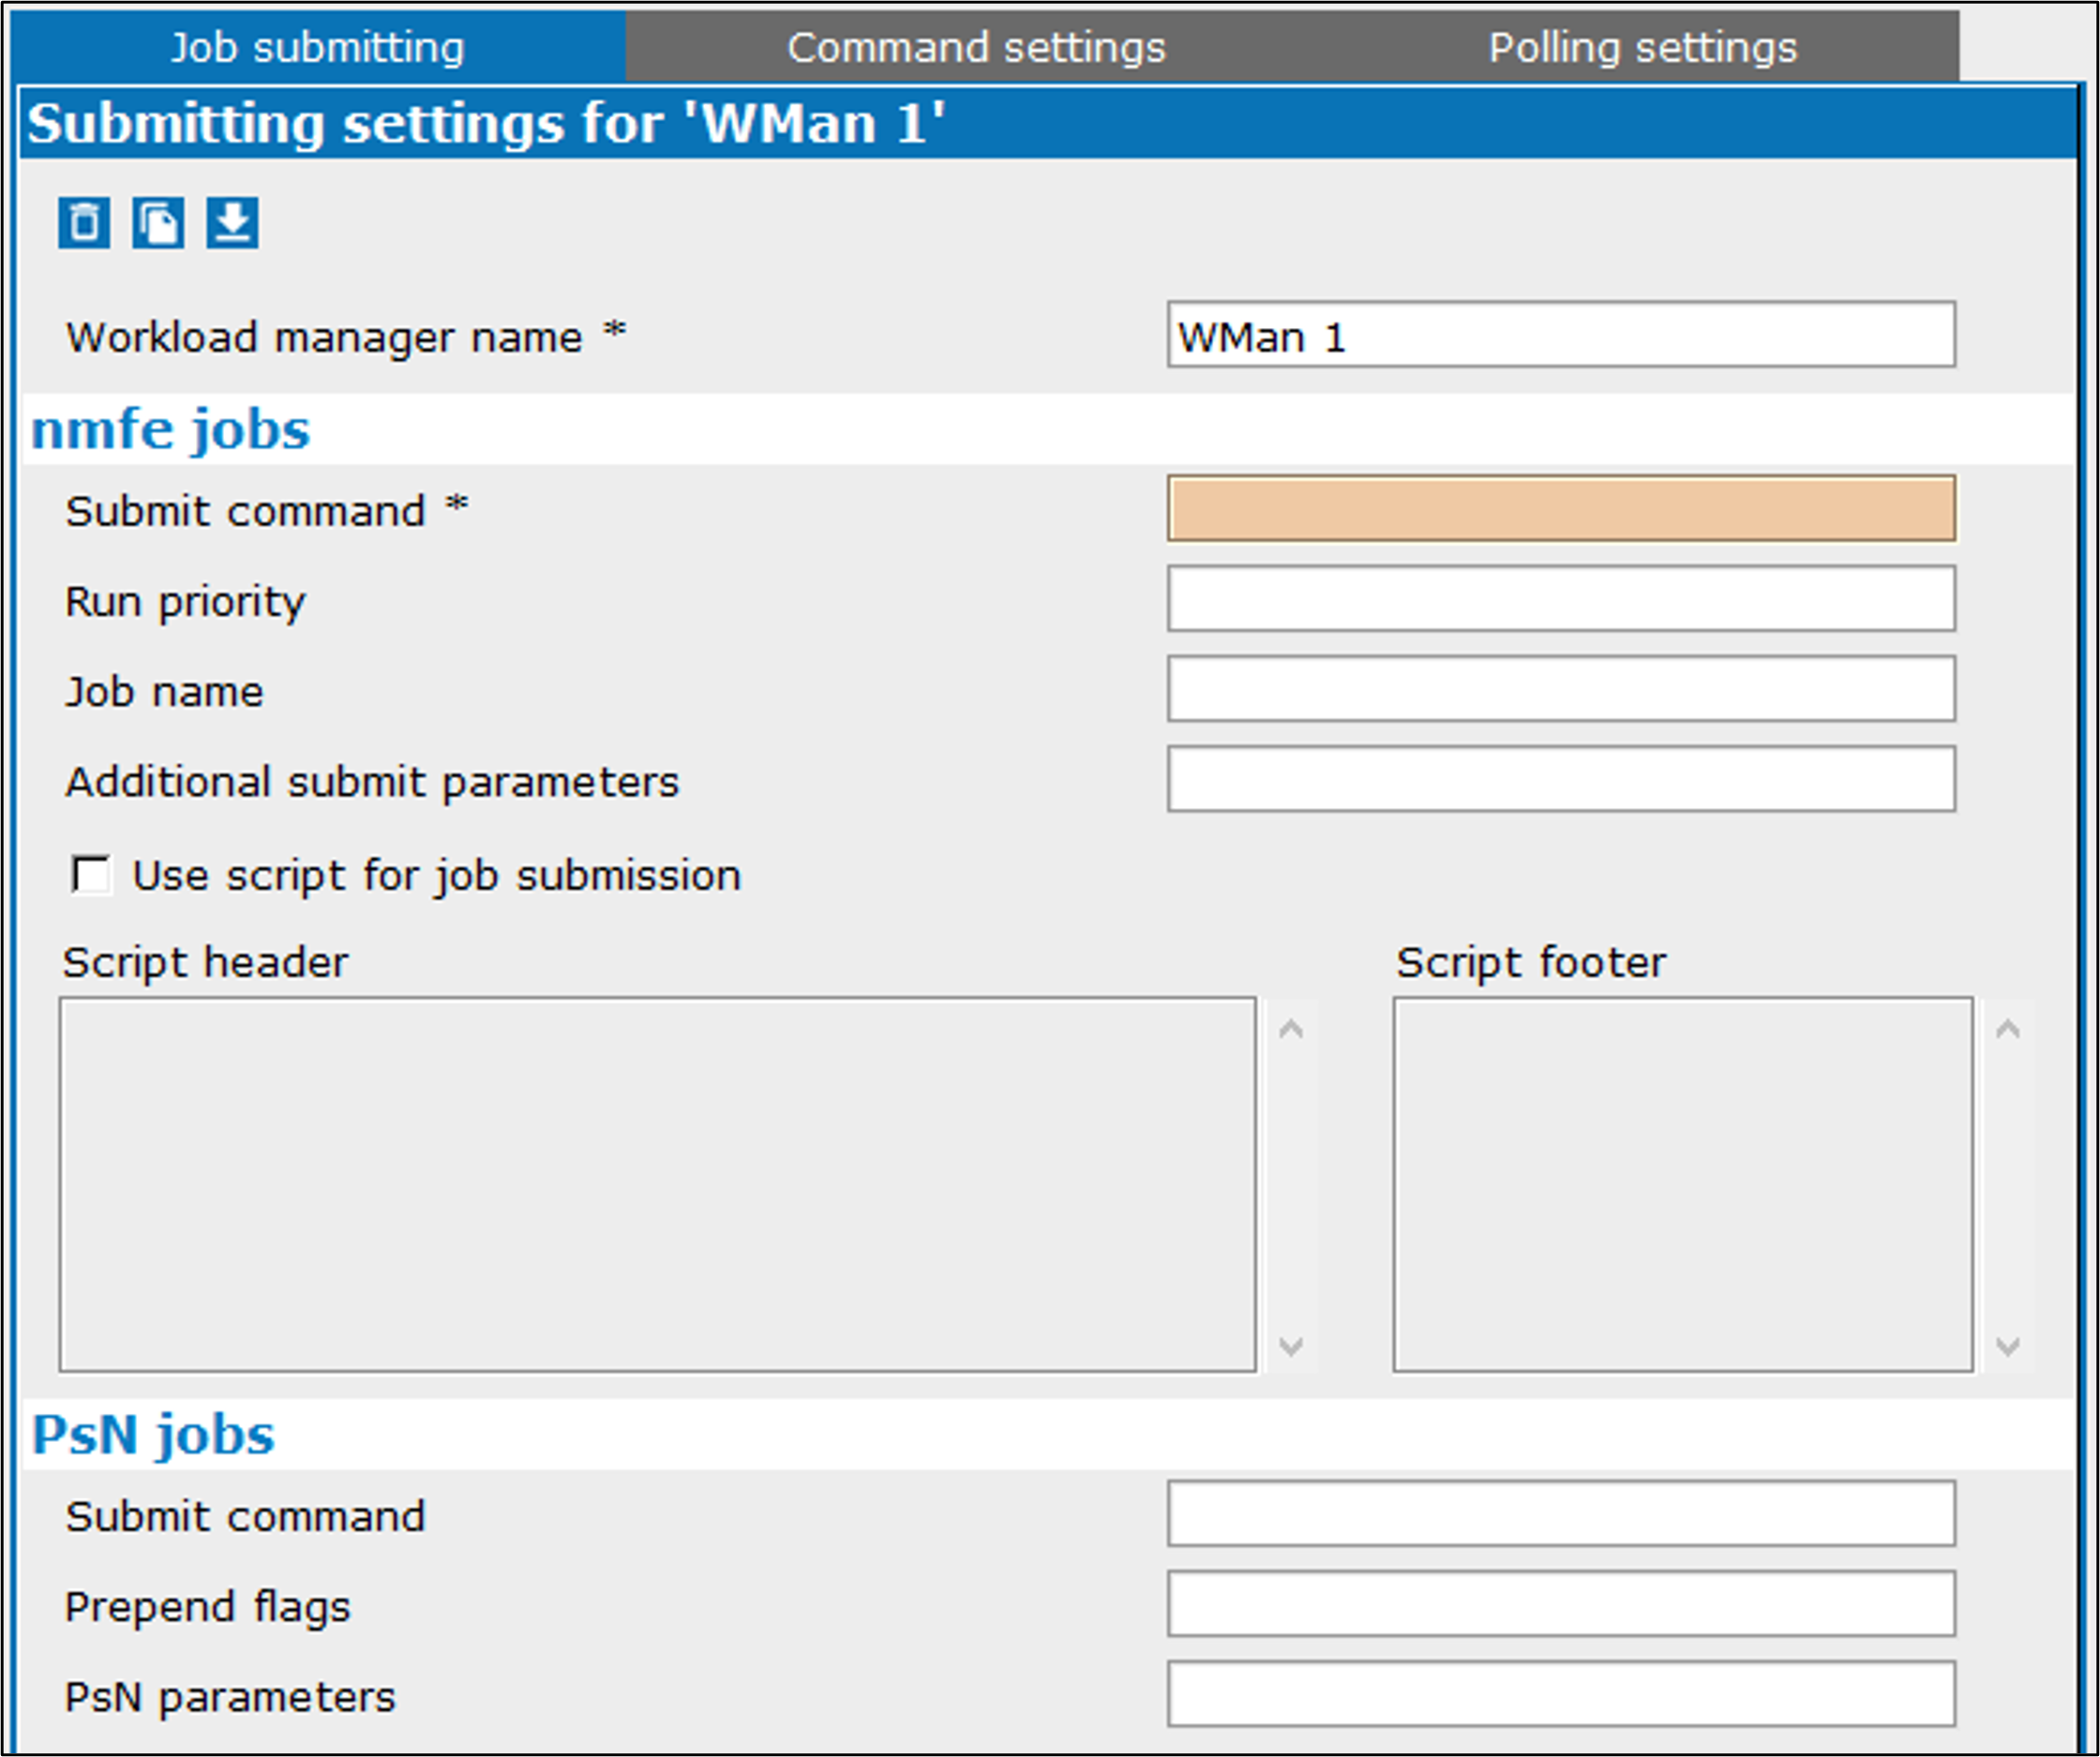The height and width of the screenshot is (1757, 2100).
Task: Click the 'Script header' label
Action: pos(205,963)
